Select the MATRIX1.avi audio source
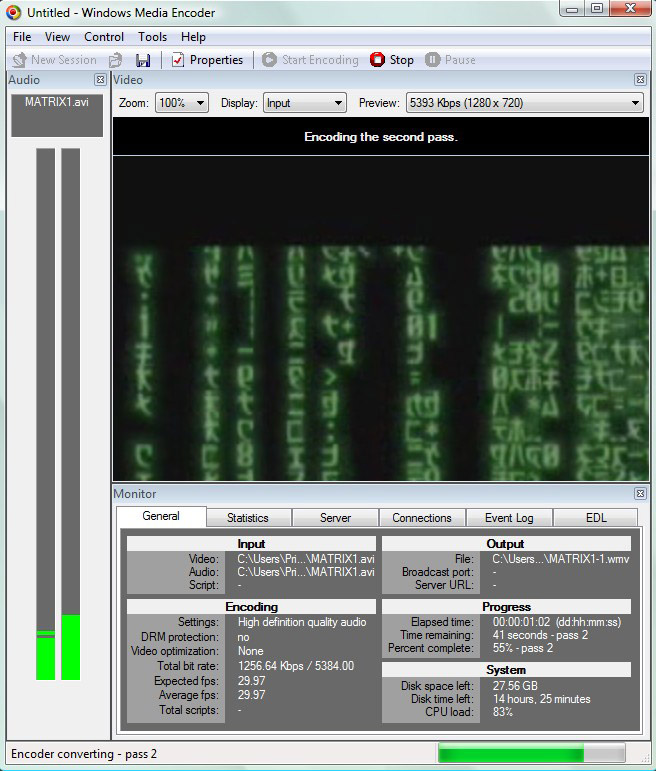The height and width of the screenshot is (771, 656). coord(57,115)
